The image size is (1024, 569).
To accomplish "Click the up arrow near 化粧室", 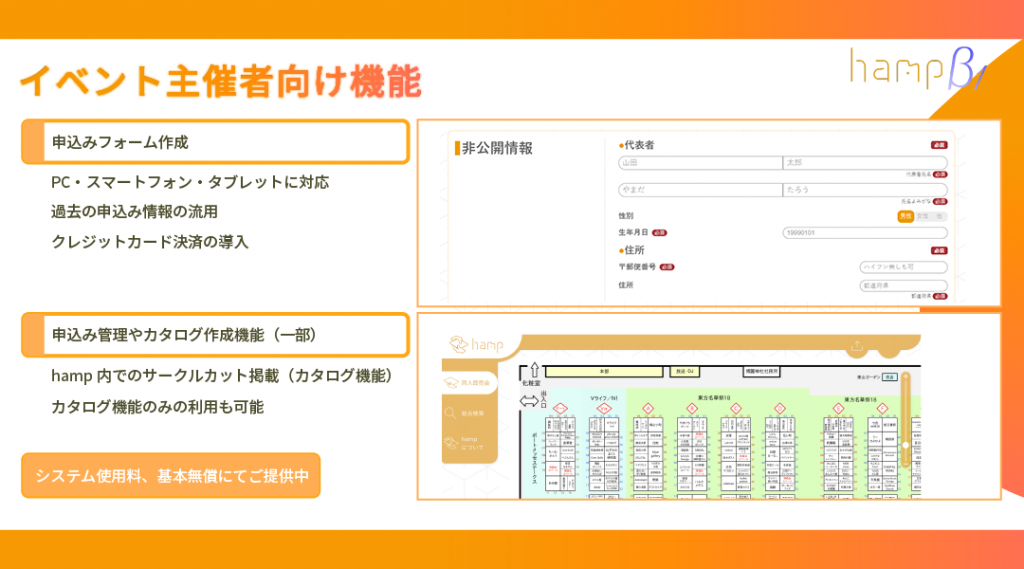I will tap(534, 370).
